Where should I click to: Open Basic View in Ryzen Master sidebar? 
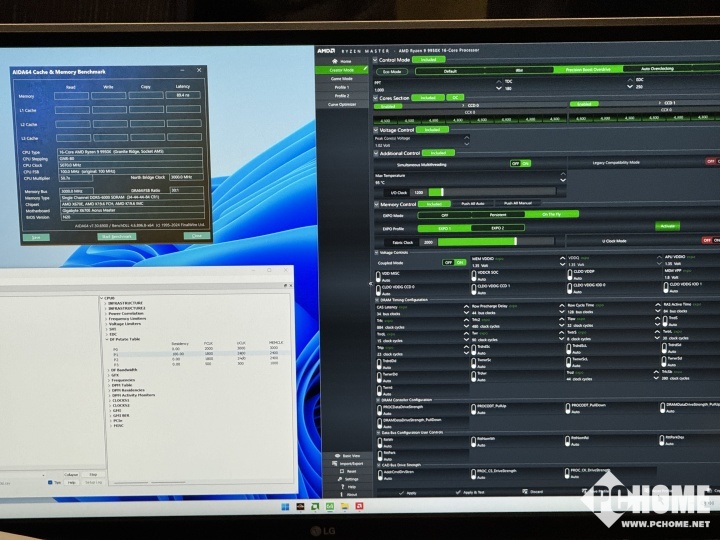click(x=347, y=456)
